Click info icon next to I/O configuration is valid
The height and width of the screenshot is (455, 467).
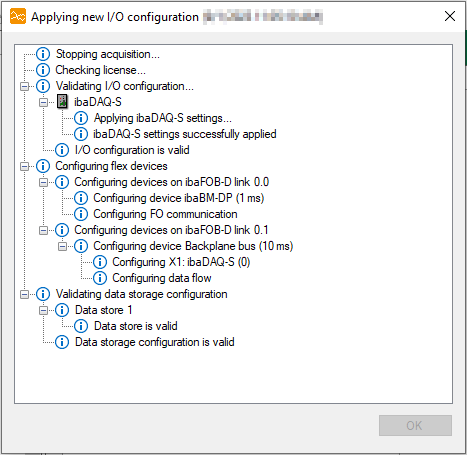click(x=62, y=150)
